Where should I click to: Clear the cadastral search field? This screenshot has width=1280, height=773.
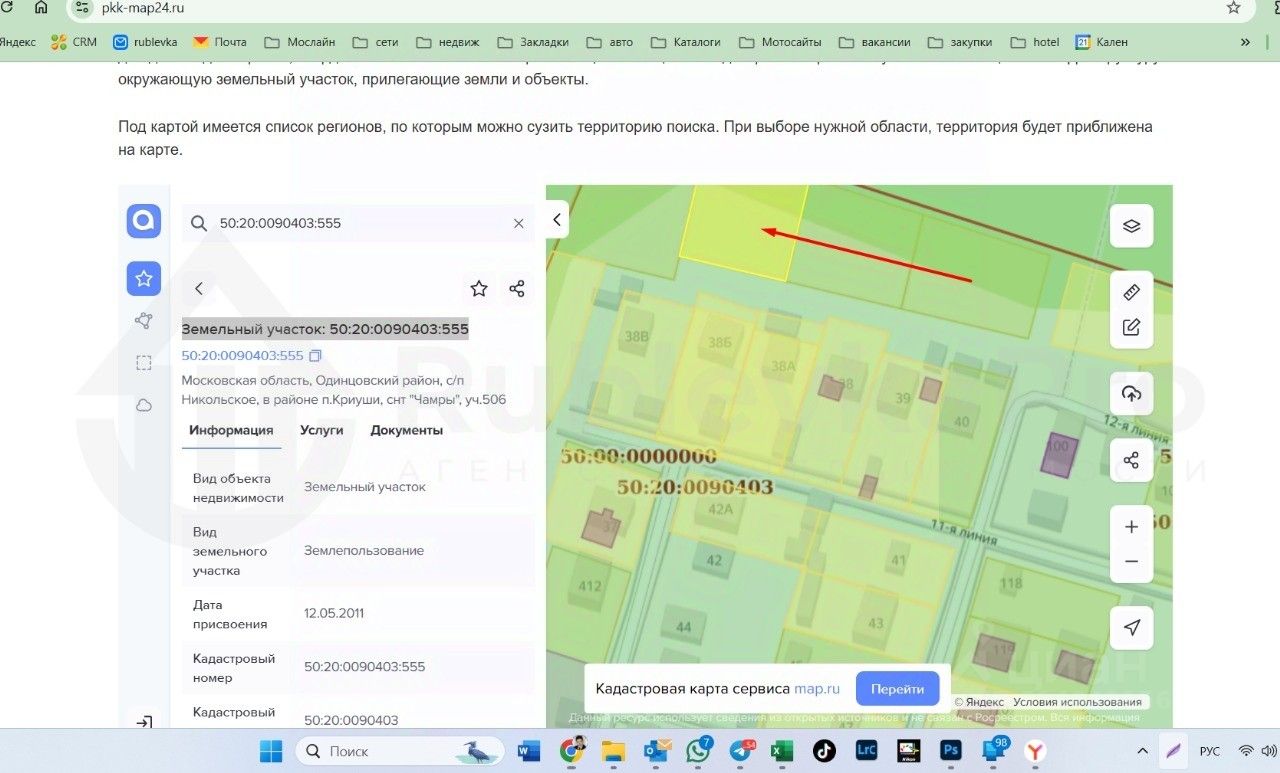coord(518,224)
